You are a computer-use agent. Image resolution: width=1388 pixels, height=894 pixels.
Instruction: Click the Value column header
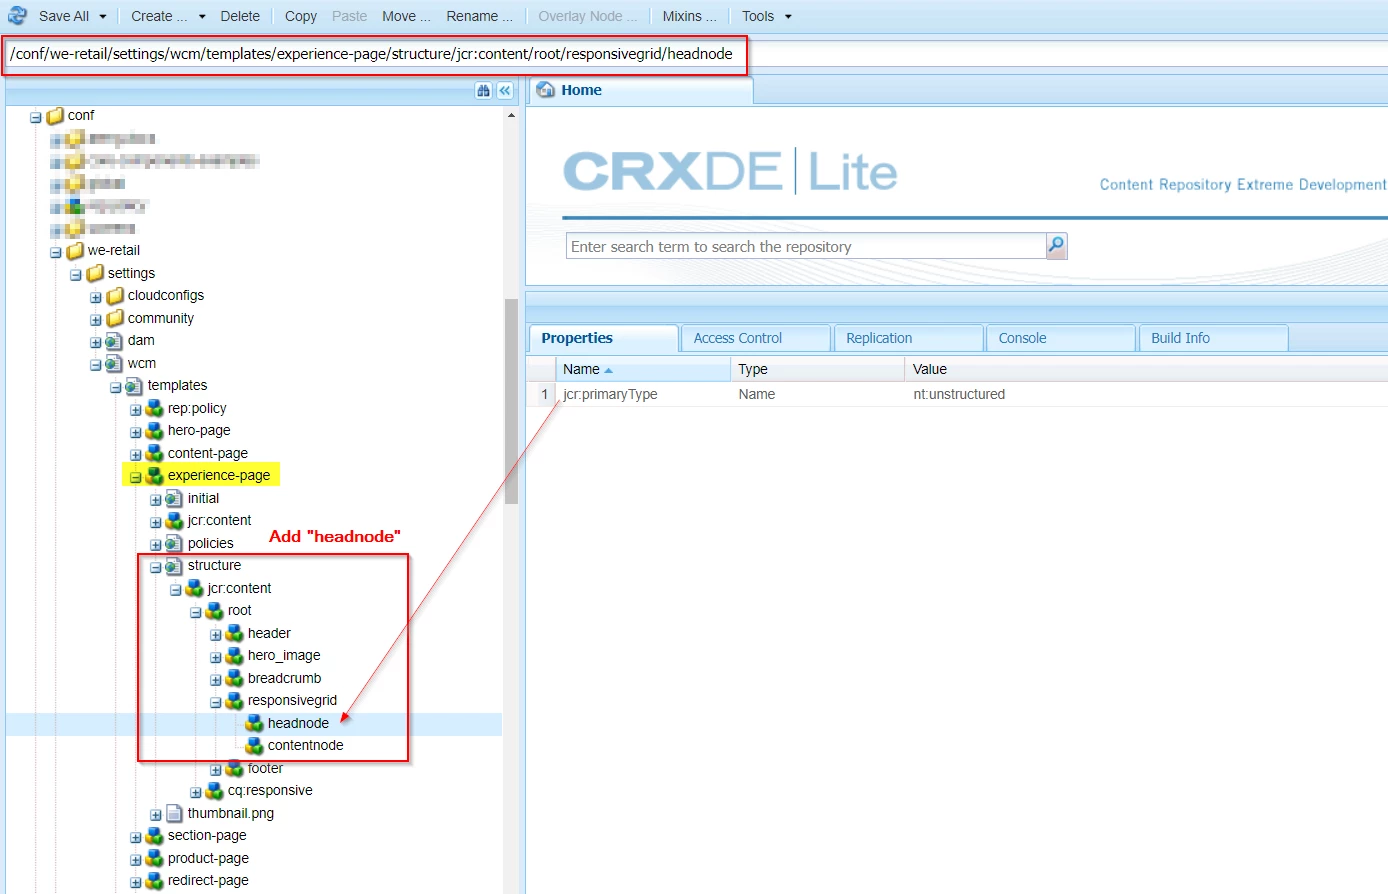coord(1146,369)
